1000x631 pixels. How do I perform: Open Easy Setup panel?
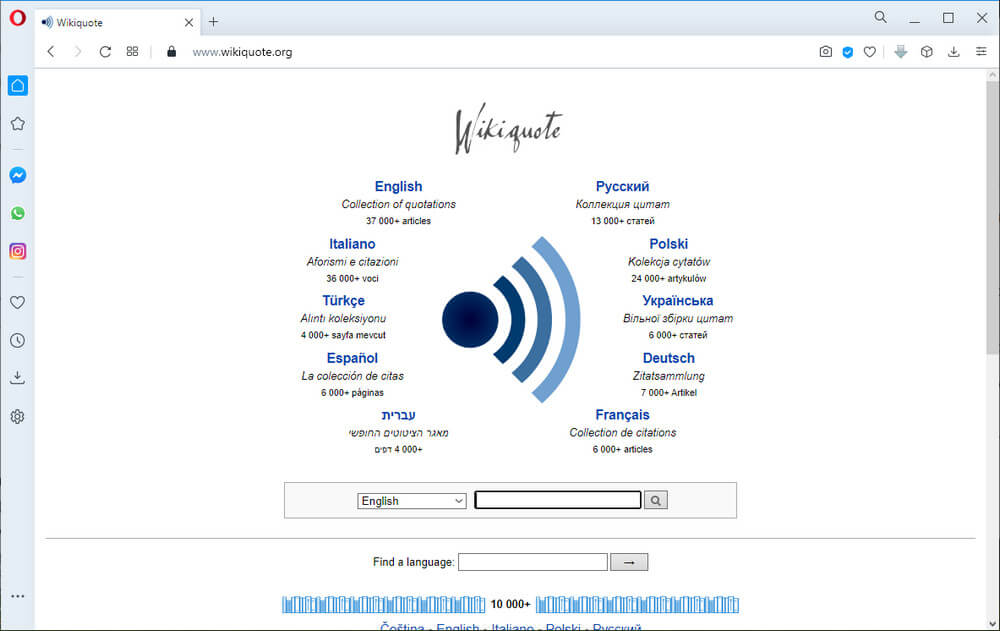981,52
